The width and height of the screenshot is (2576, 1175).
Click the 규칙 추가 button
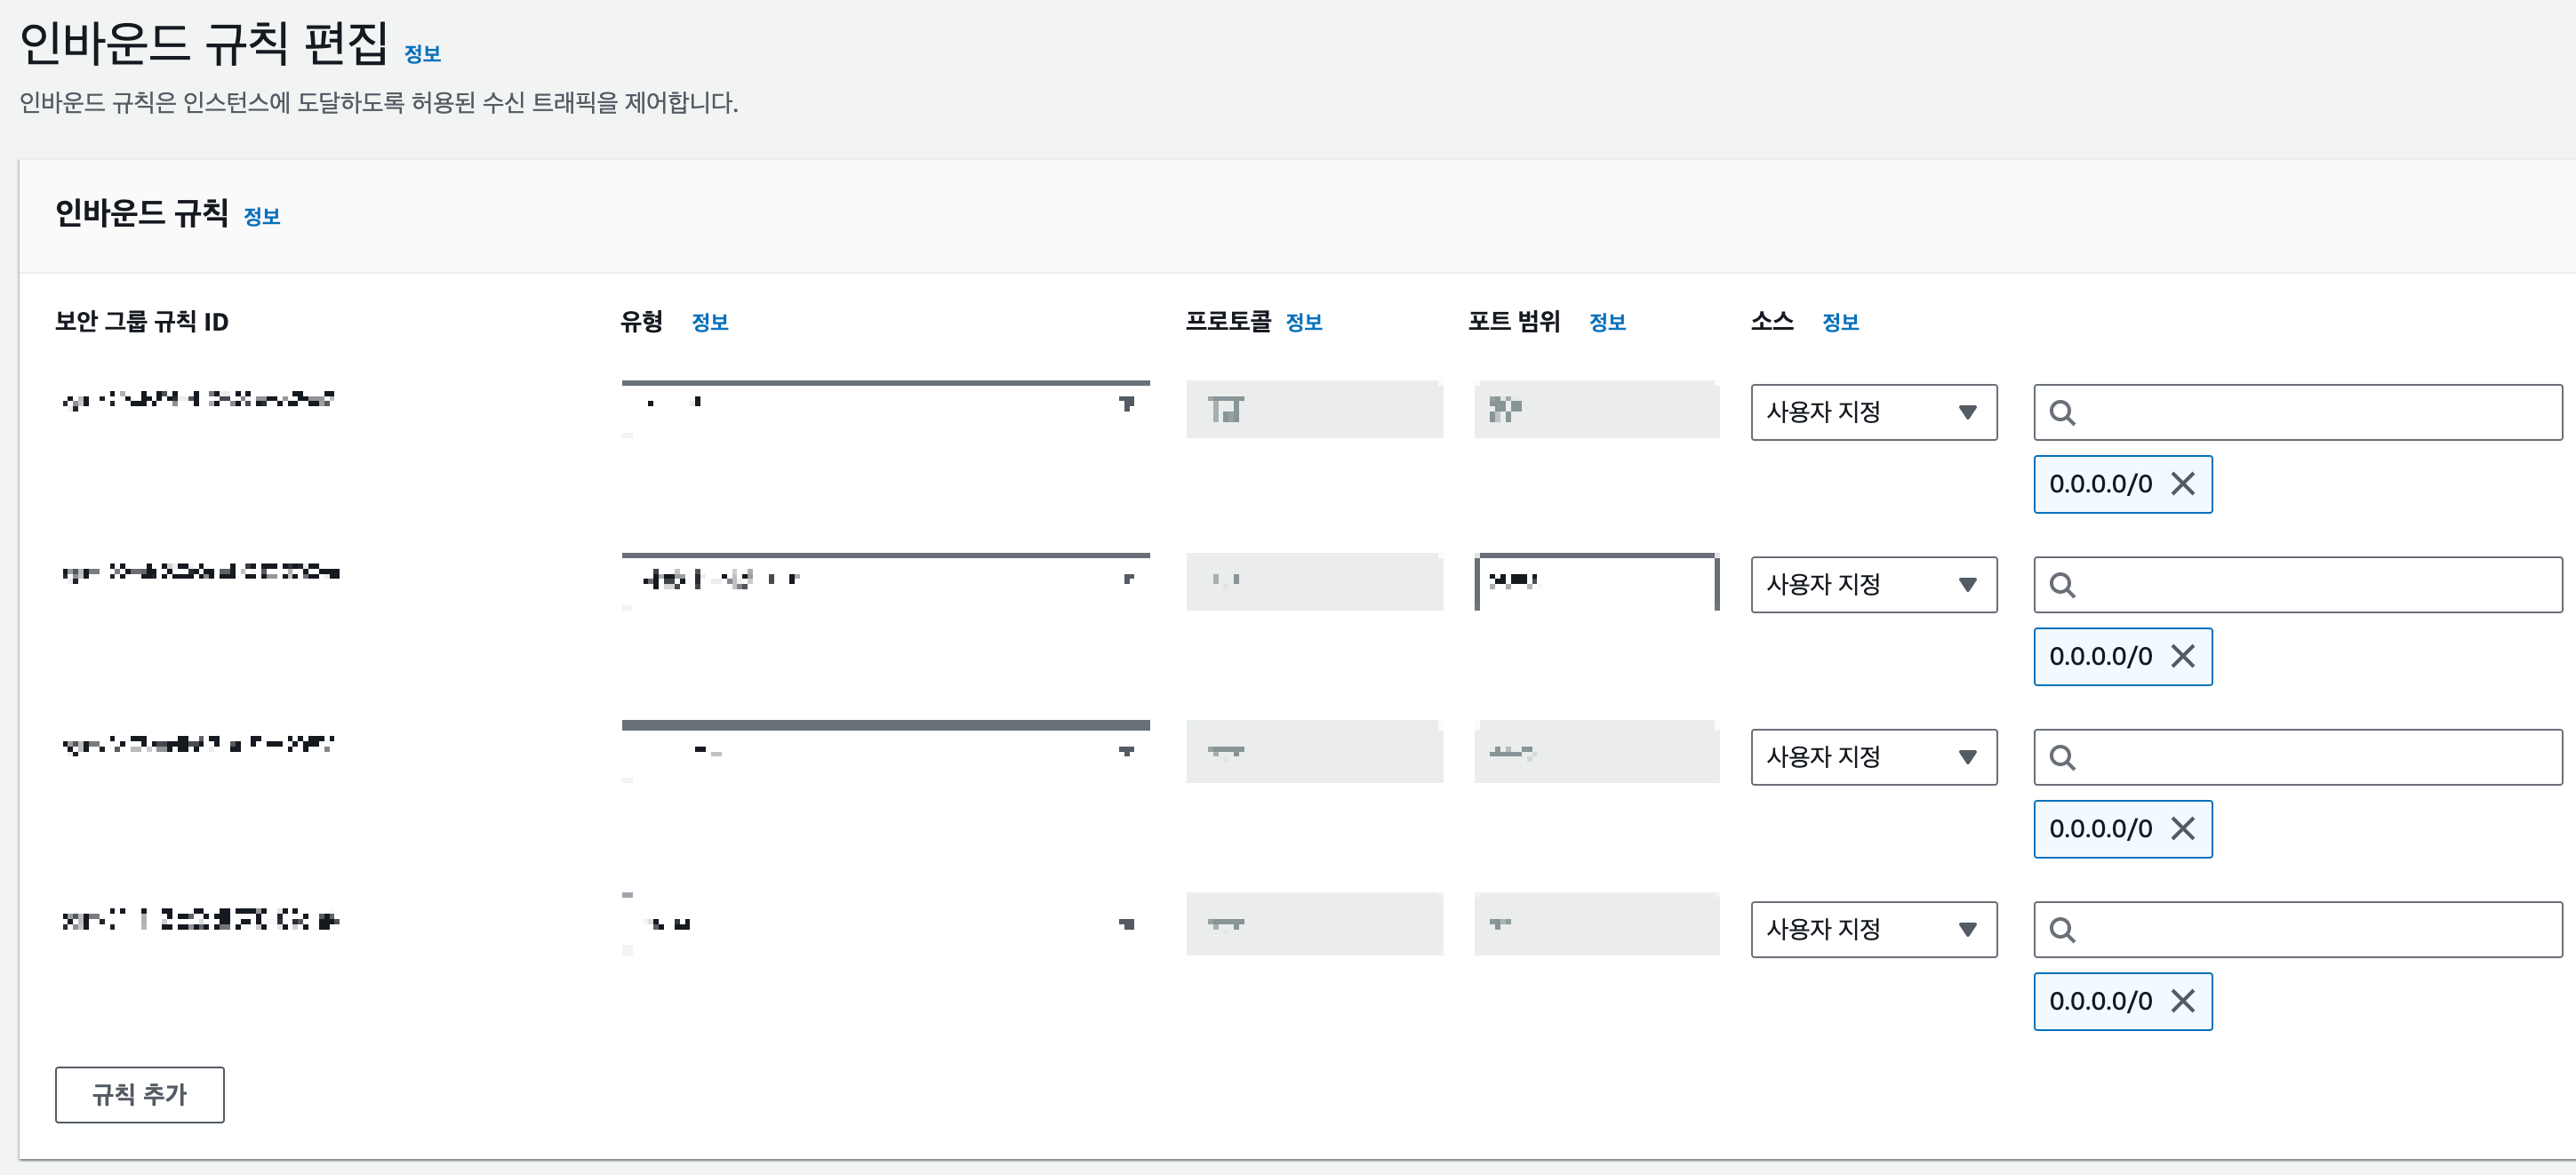(x=139, y=1094)
